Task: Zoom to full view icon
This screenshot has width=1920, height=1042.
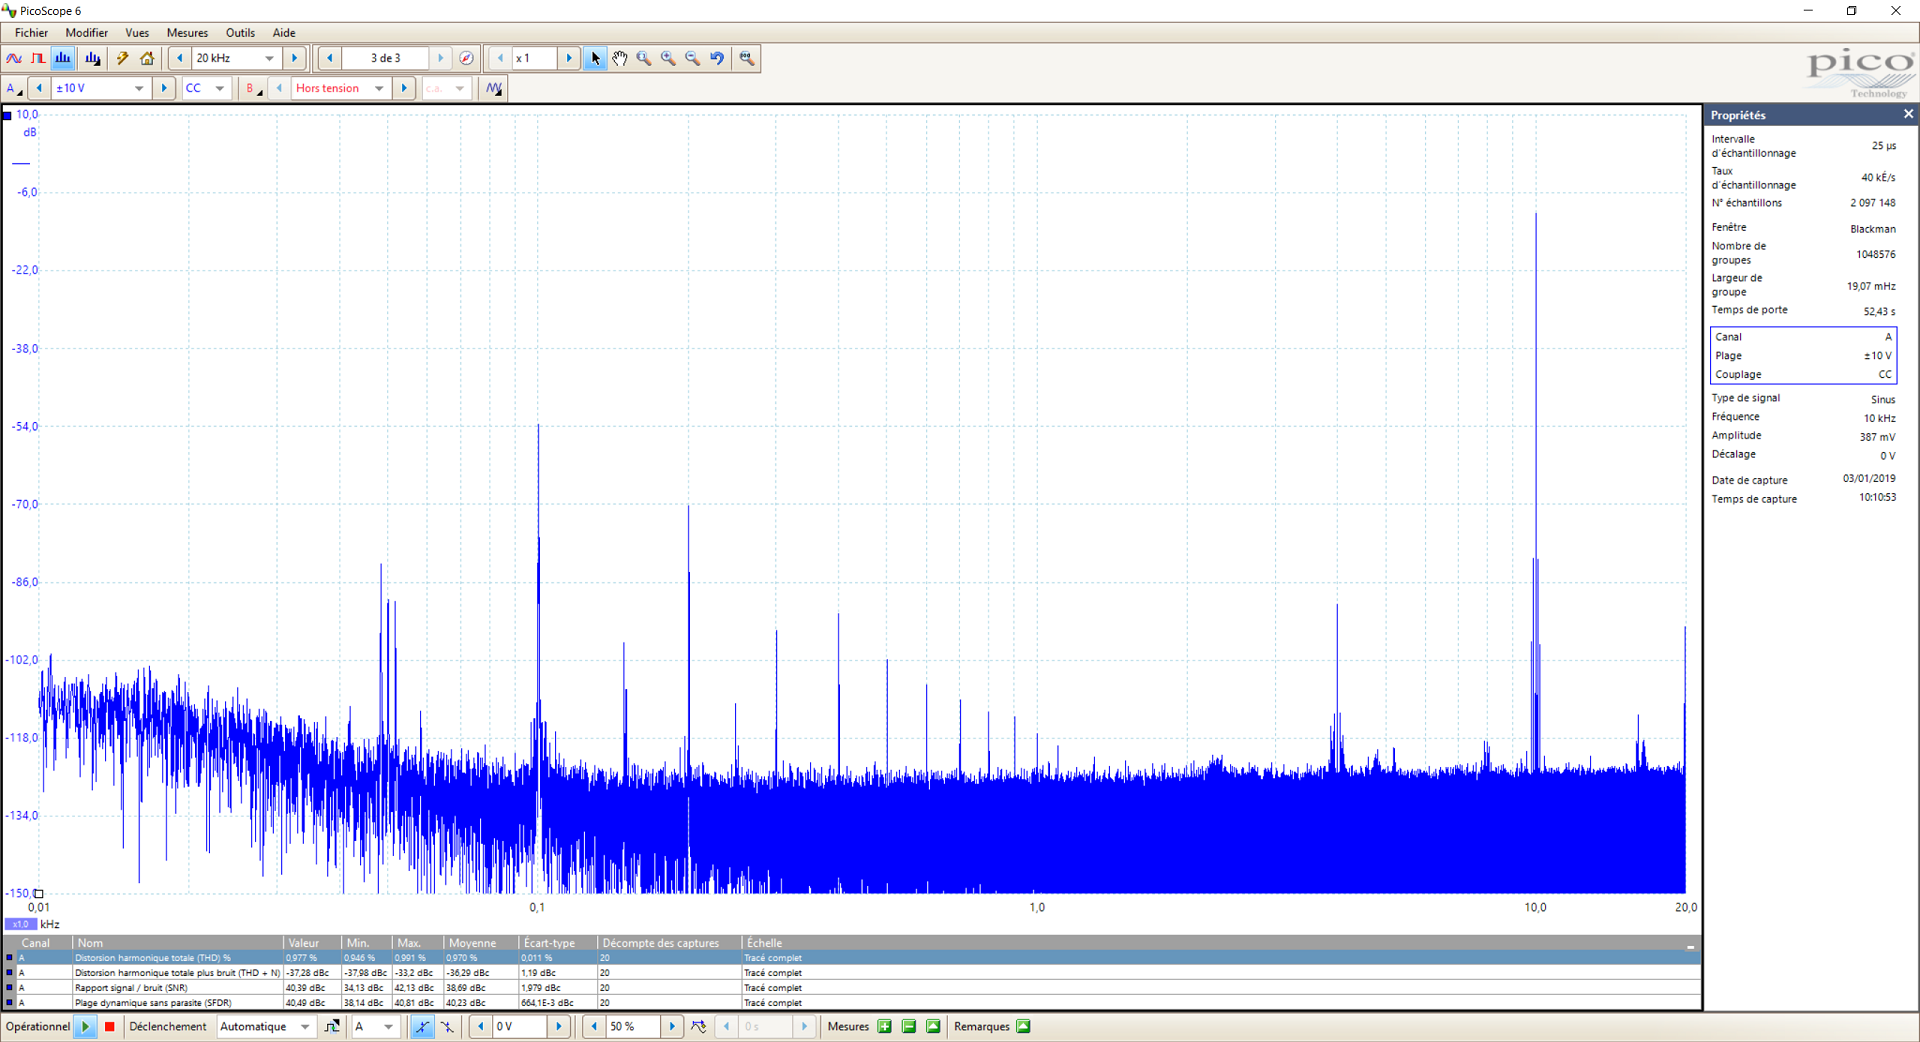Action: 747,58
